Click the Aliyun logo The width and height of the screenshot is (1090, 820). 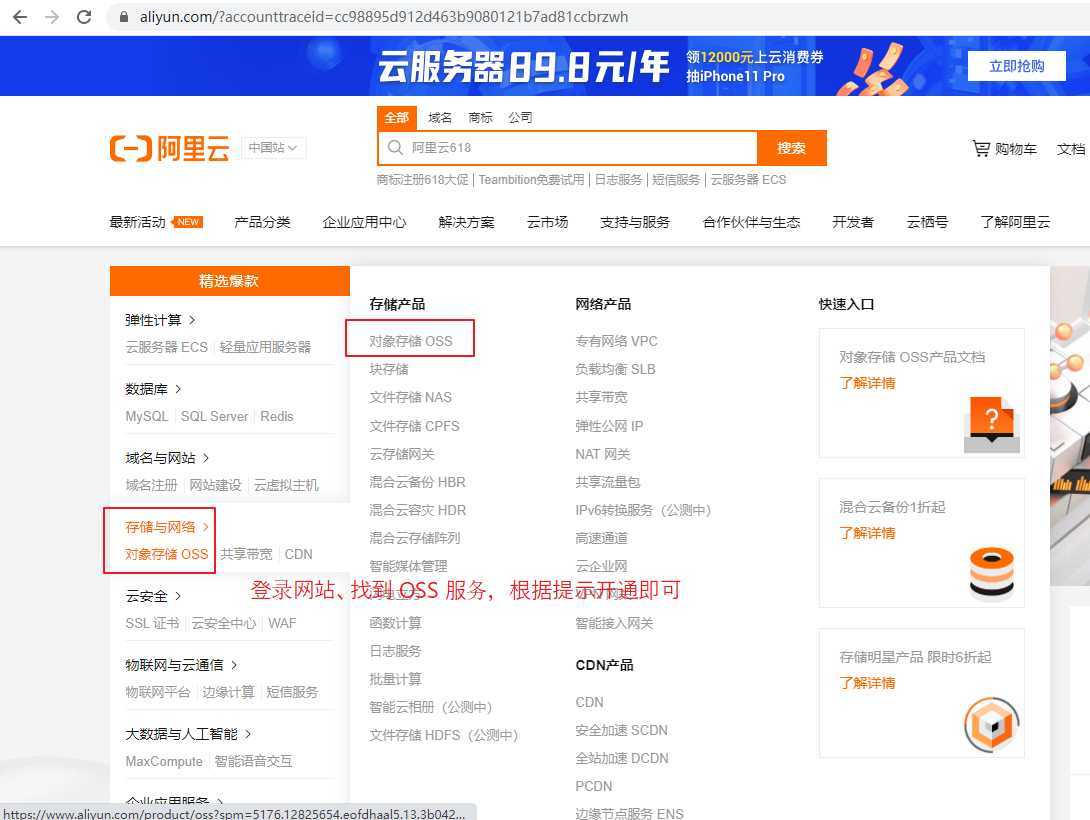(170, 148)
